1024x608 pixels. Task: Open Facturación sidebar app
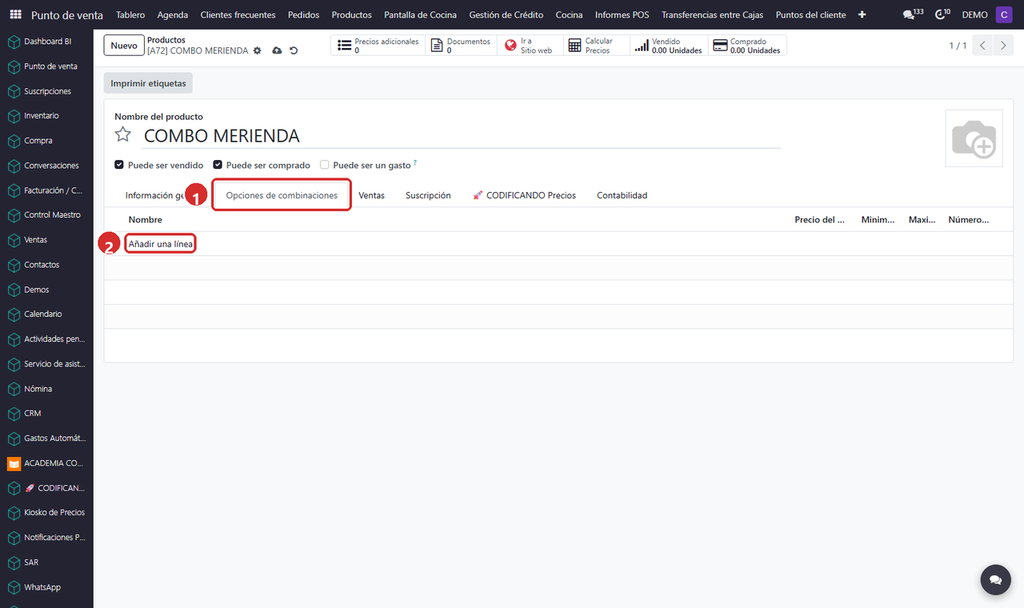pos(47,190)
